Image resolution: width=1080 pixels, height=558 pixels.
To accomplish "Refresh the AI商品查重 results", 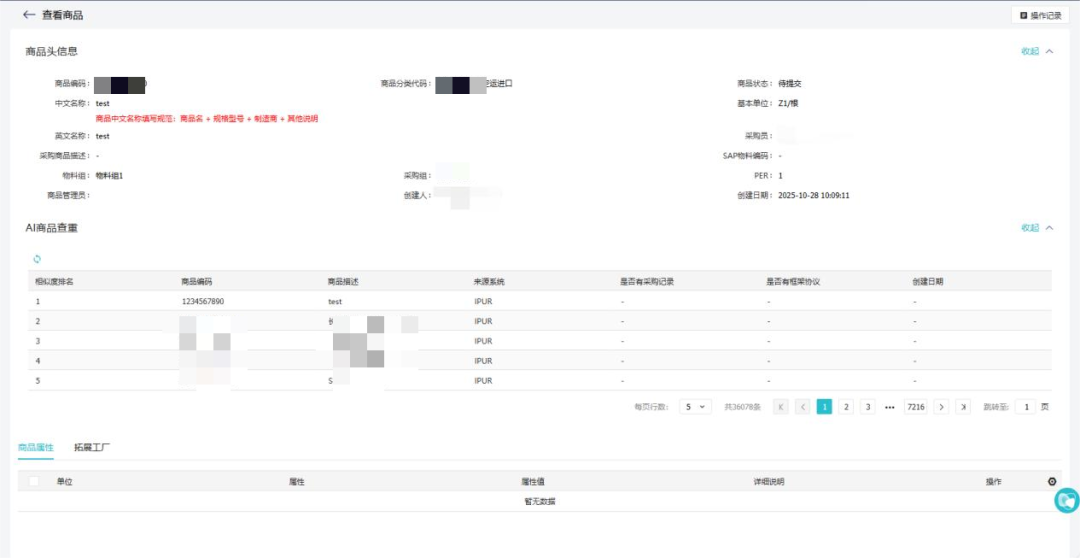I will click(37, 259).
